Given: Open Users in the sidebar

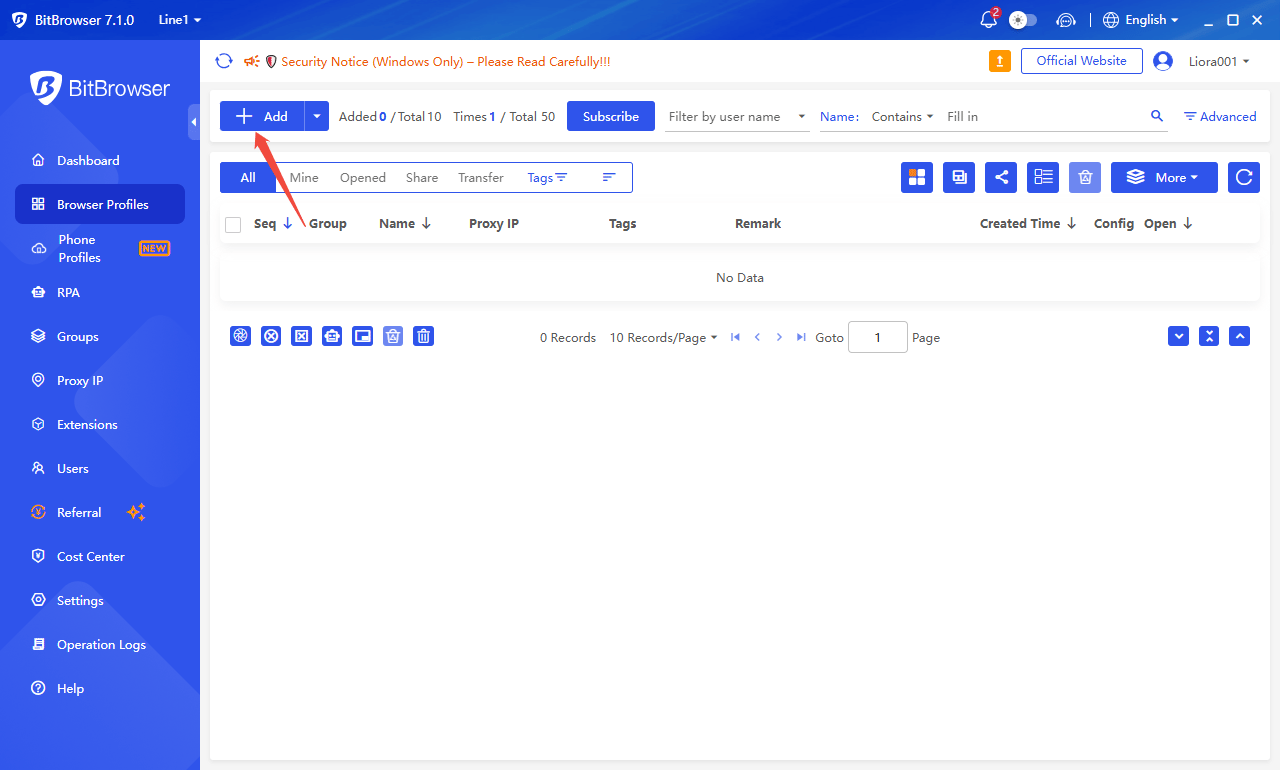Looking at the screenshot, I should pyautogui.click(x=100, y=468).
